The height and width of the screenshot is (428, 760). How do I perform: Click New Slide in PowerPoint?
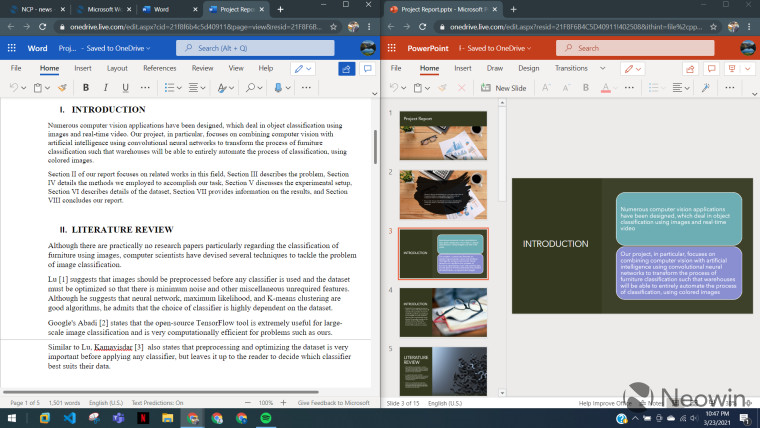tap(503, 88)
